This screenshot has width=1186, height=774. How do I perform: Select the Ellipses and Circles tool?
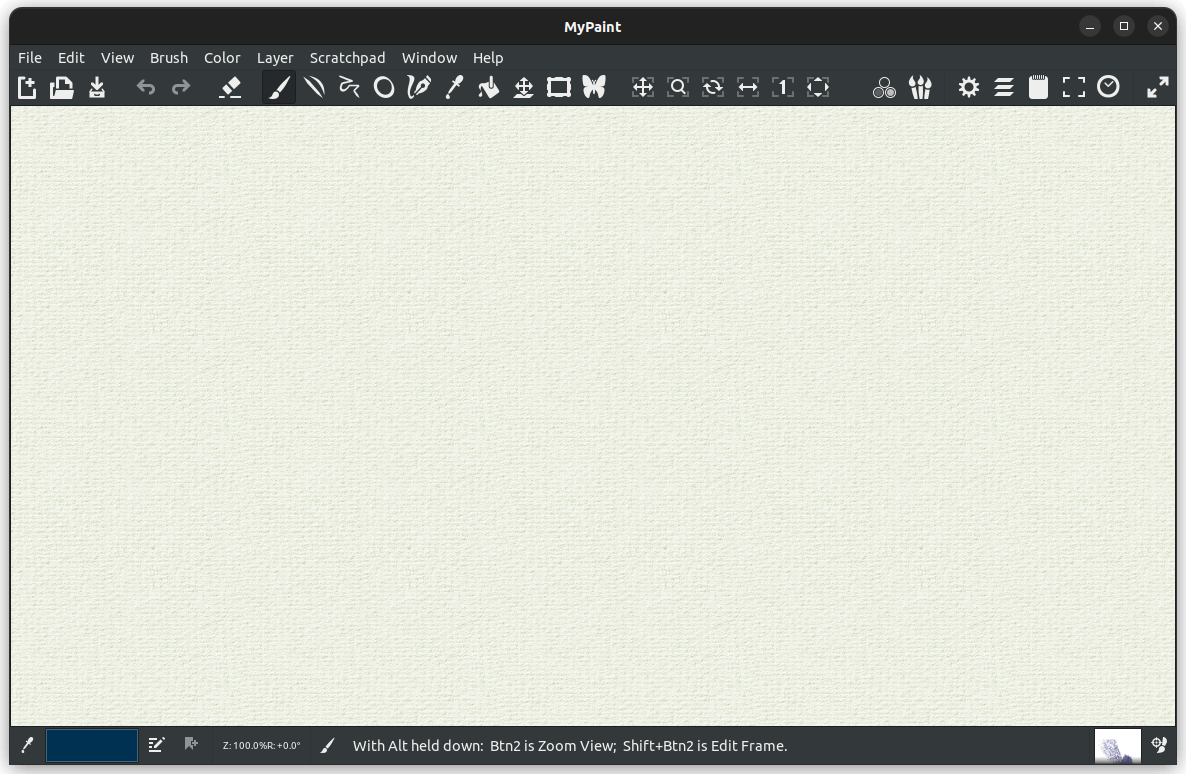(384, 87)
